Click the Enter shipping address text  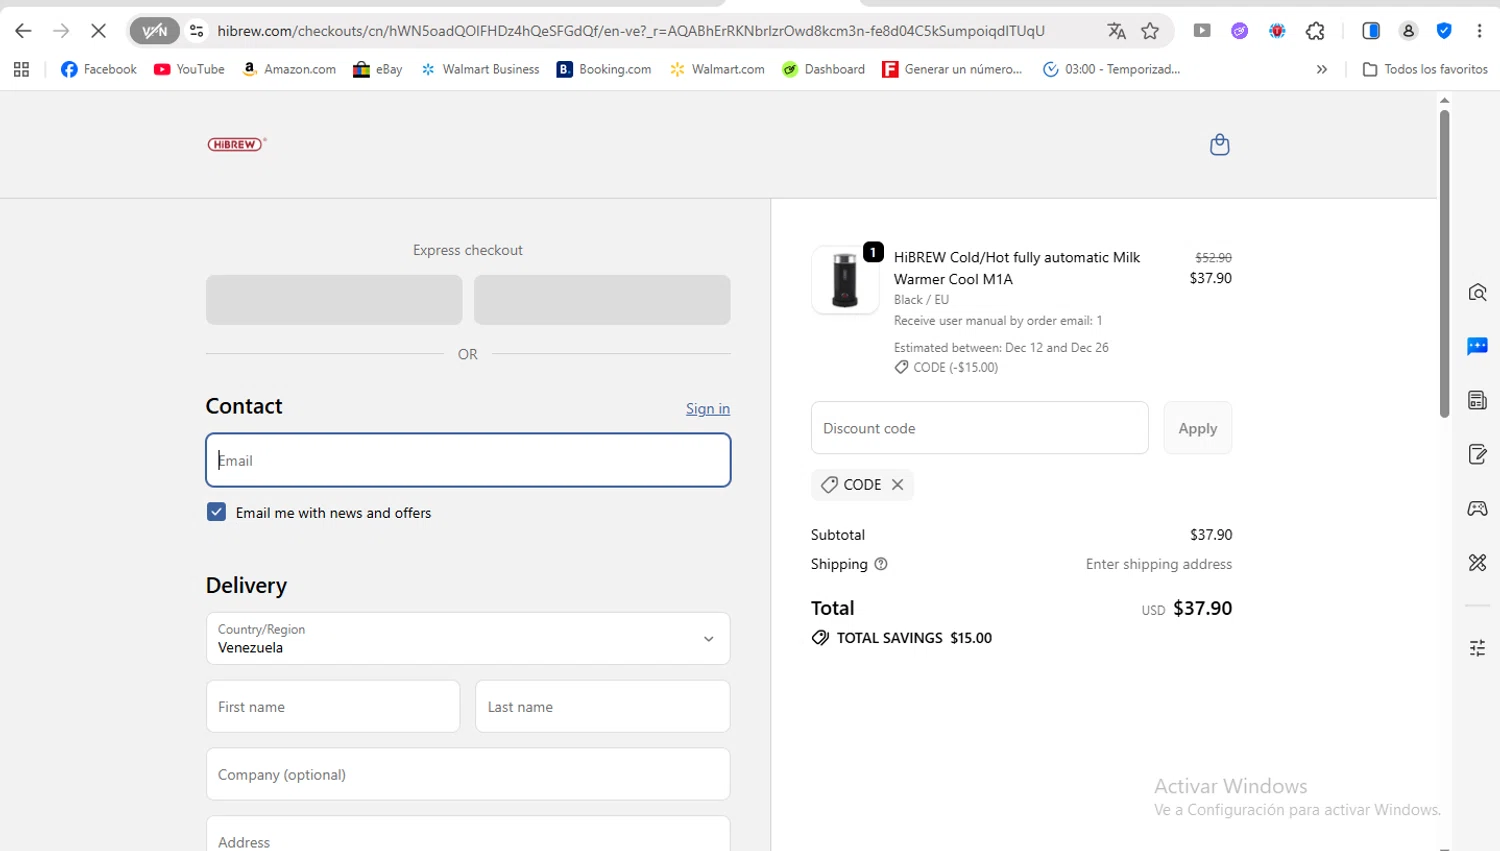1159,564
